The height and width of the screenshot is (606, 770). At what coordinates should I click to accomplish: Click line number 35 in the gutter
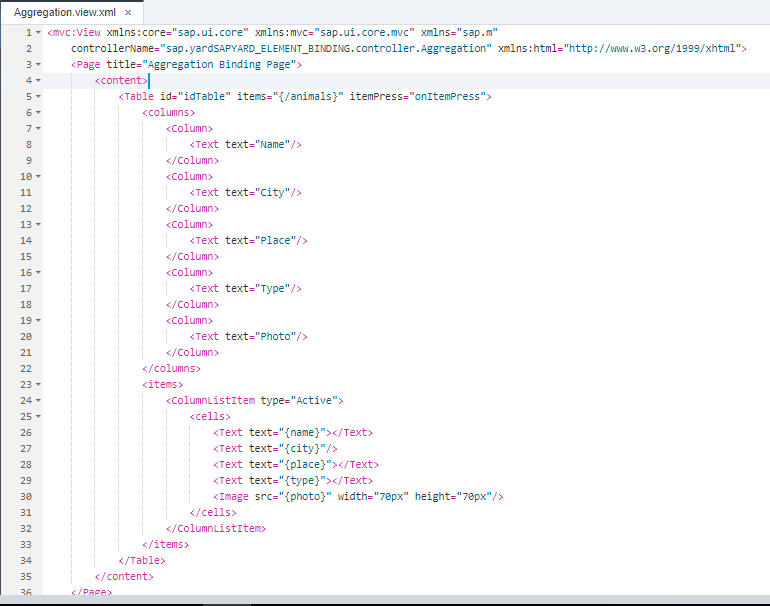coord(26,577)
